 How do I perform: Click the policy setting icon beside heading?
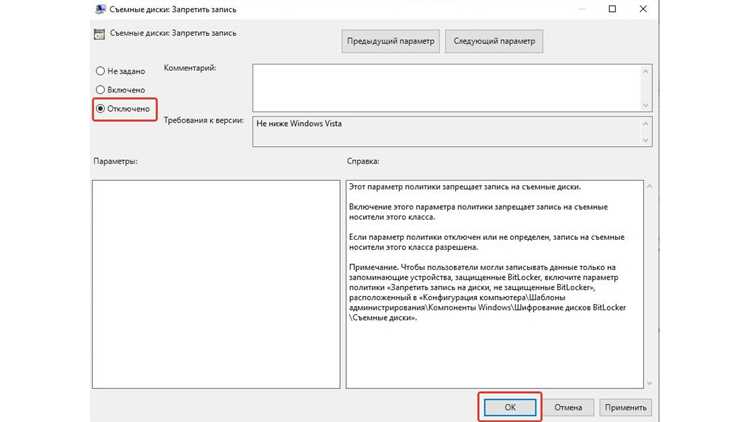pyautogui.click(x=99, y=34)
